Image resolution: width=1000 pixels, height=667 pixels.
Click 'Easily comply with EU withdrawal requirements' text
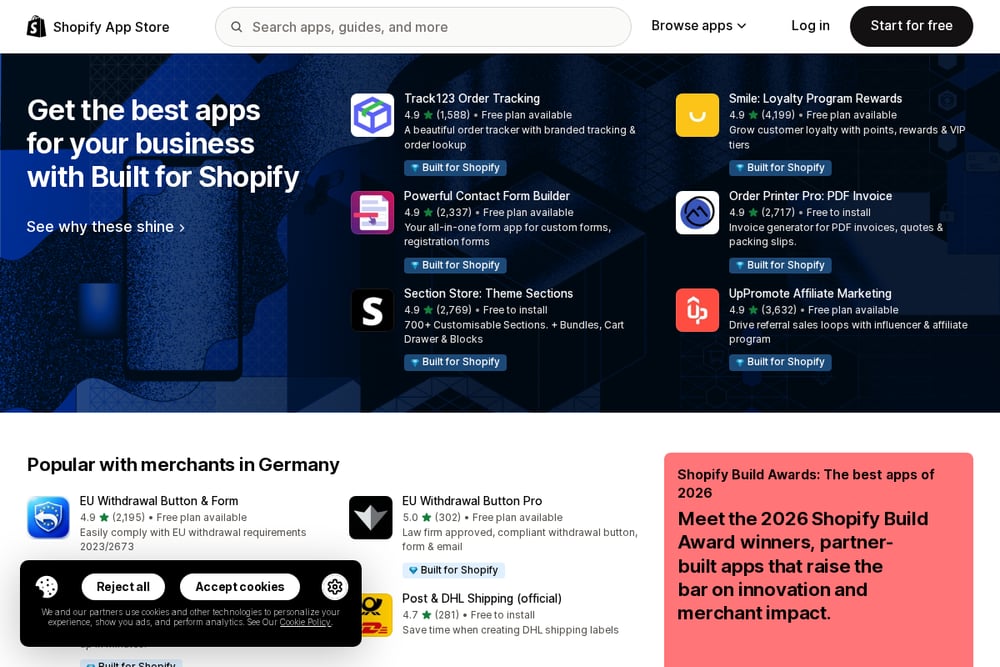193,539
